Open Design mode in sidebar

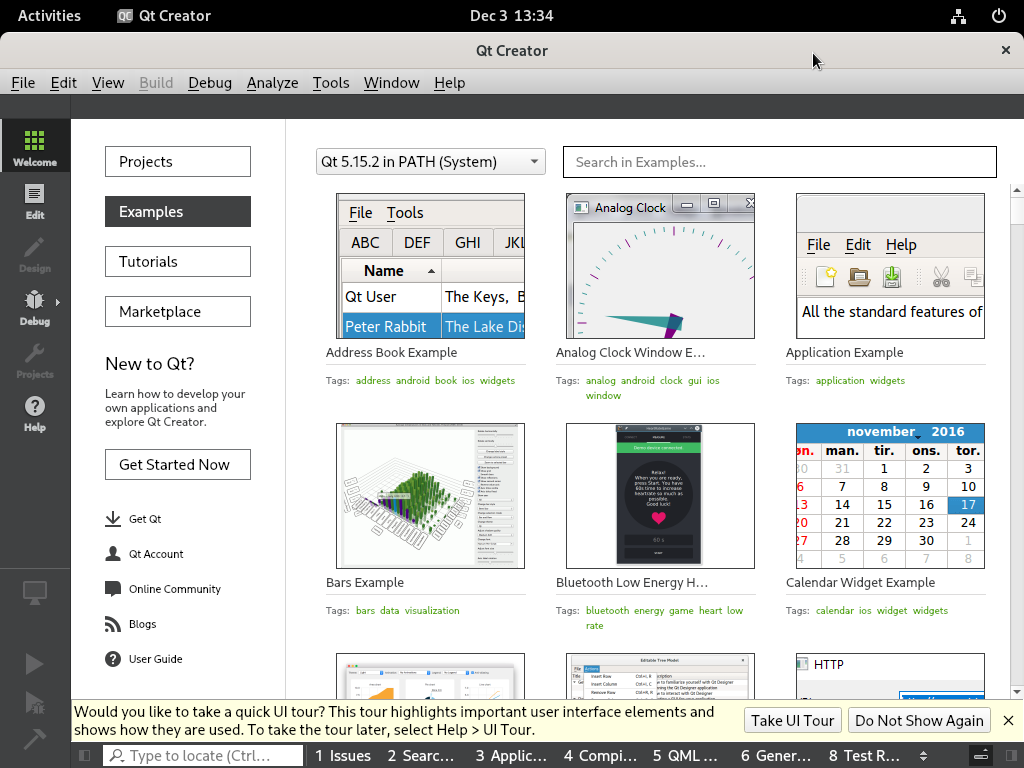(x=35, y=255)
